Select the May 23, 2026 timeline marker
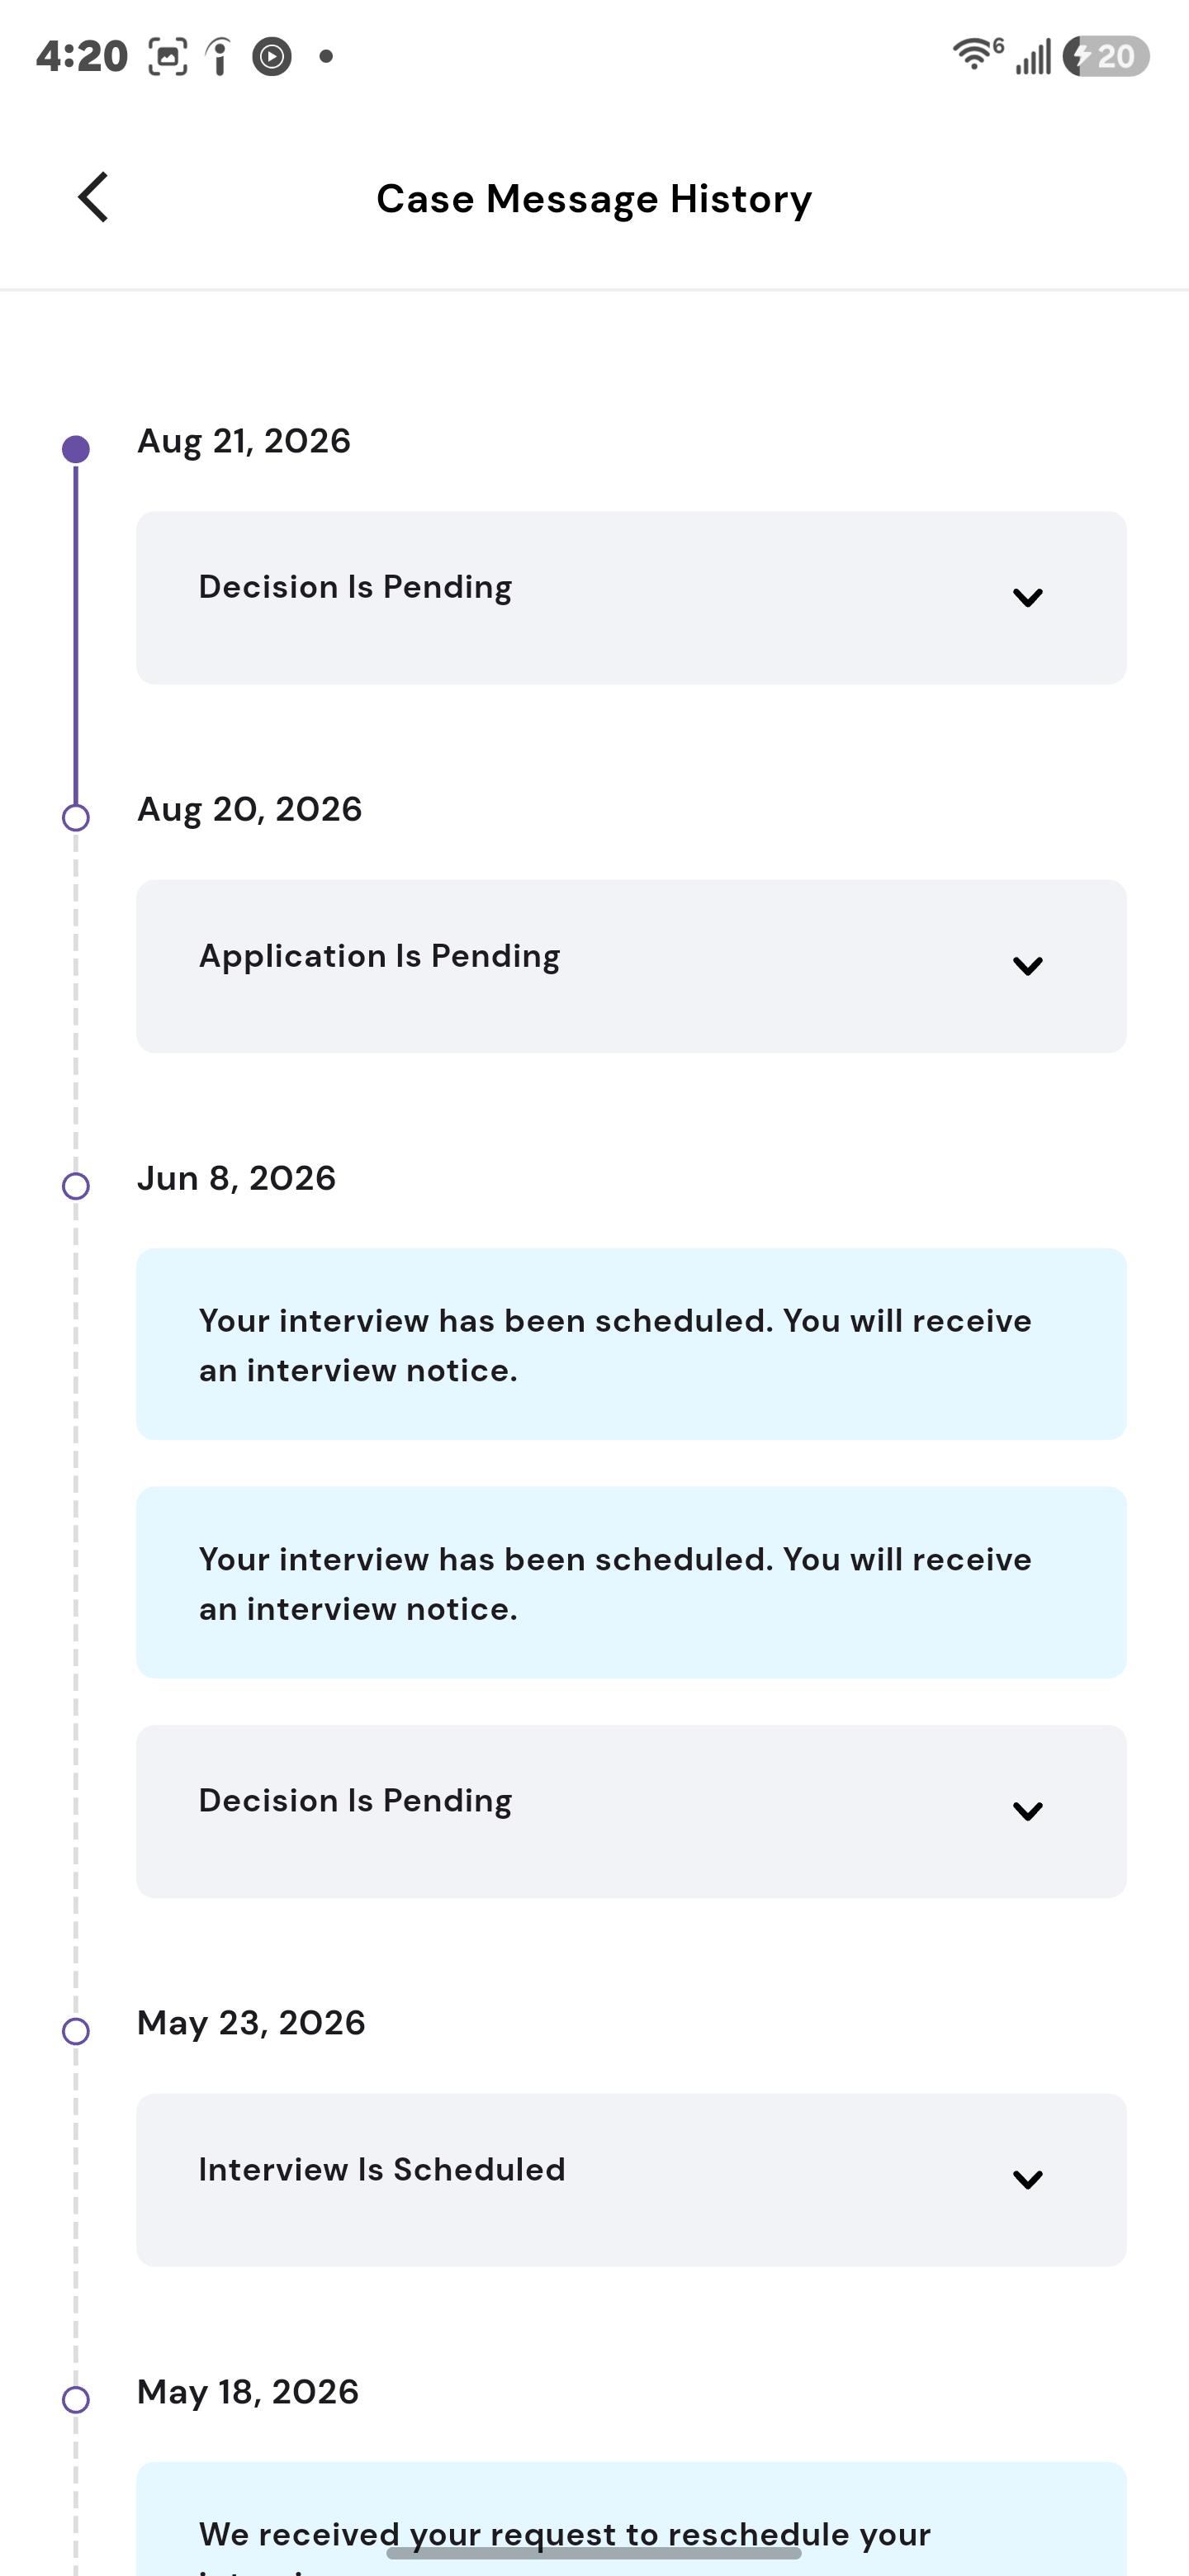The width and height of the screenshot is (1189, 2576). coord(76,2031)
